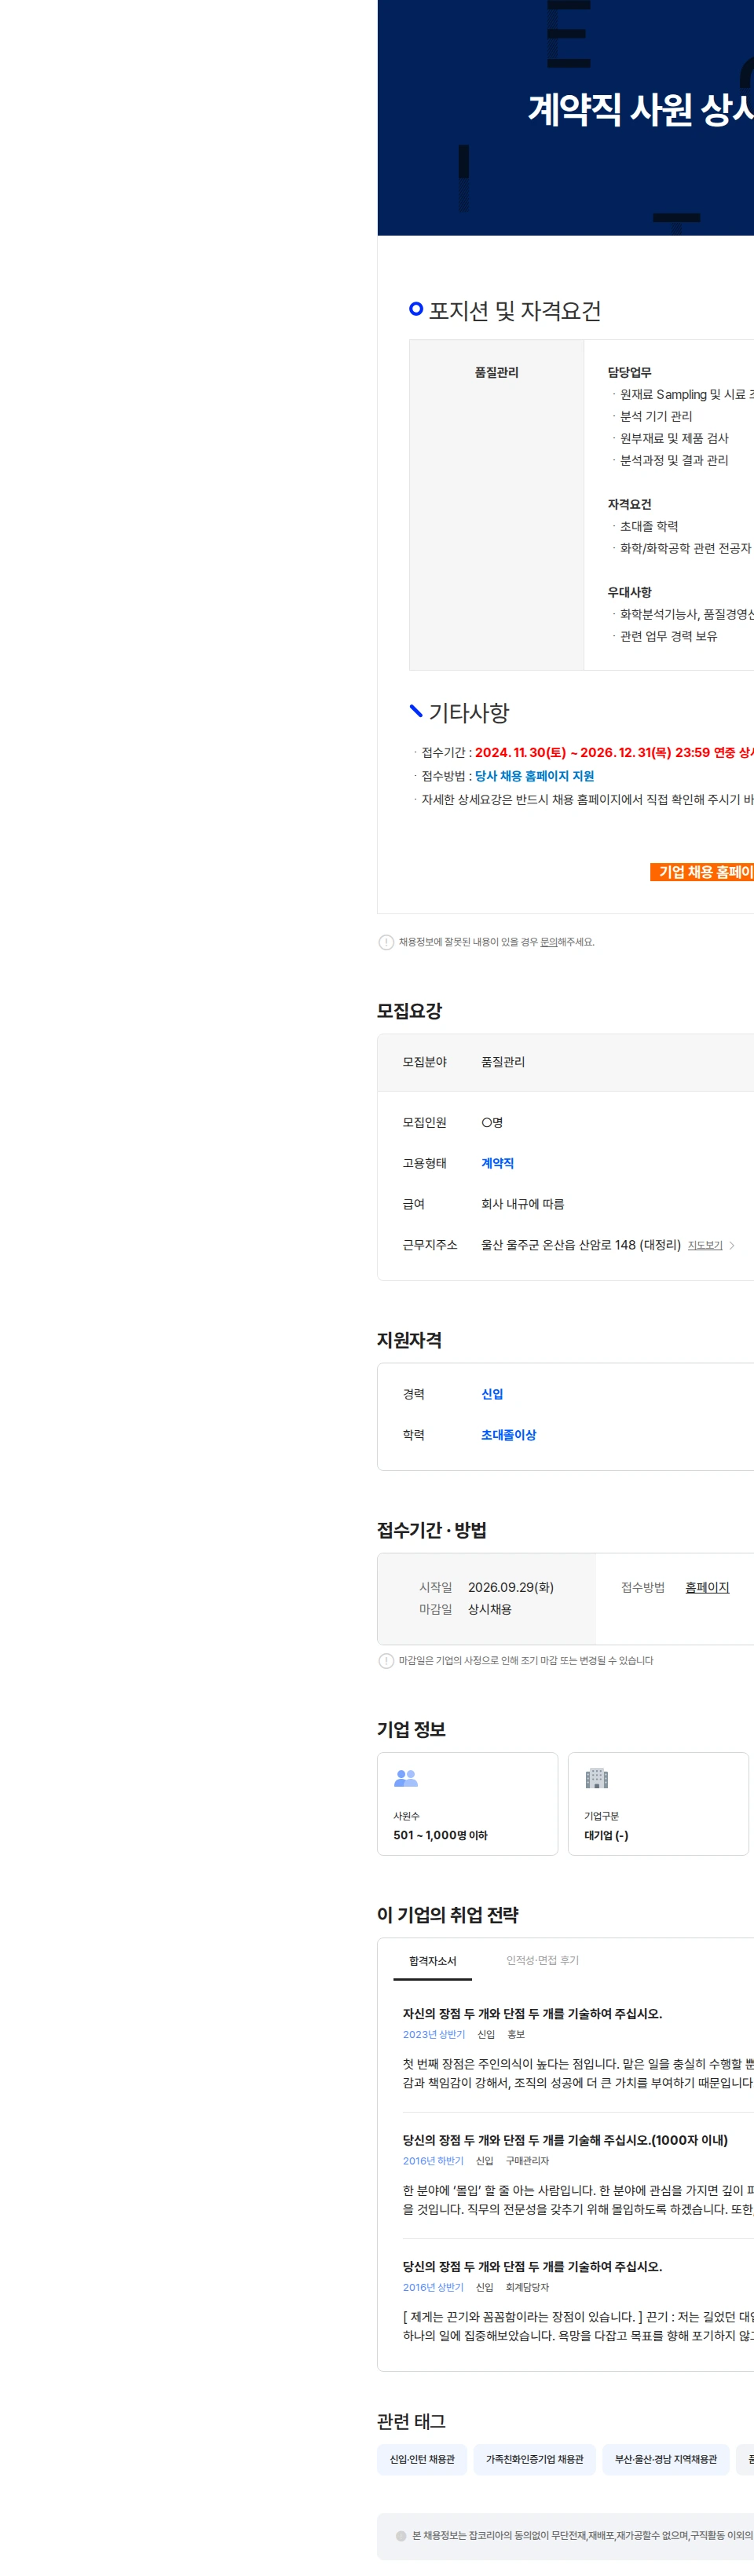
Task: Open the 홈페이지 application method link
Action: pos(707,1587)
